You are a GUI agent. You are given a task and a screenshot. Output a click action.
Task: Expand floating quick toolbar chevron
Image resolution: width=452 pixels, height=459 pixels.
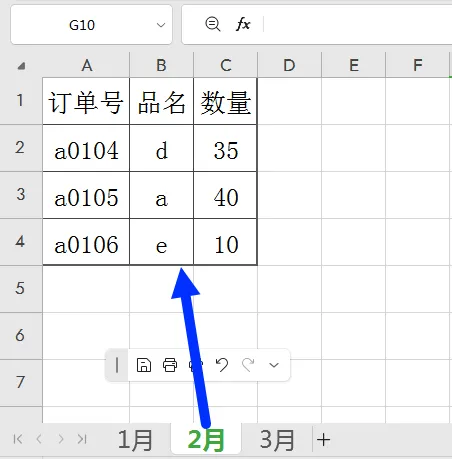[274, 365]
